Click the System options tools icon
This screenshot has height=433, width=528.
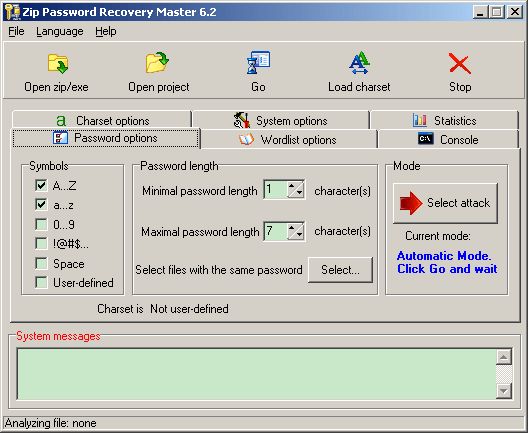(242, 120)
